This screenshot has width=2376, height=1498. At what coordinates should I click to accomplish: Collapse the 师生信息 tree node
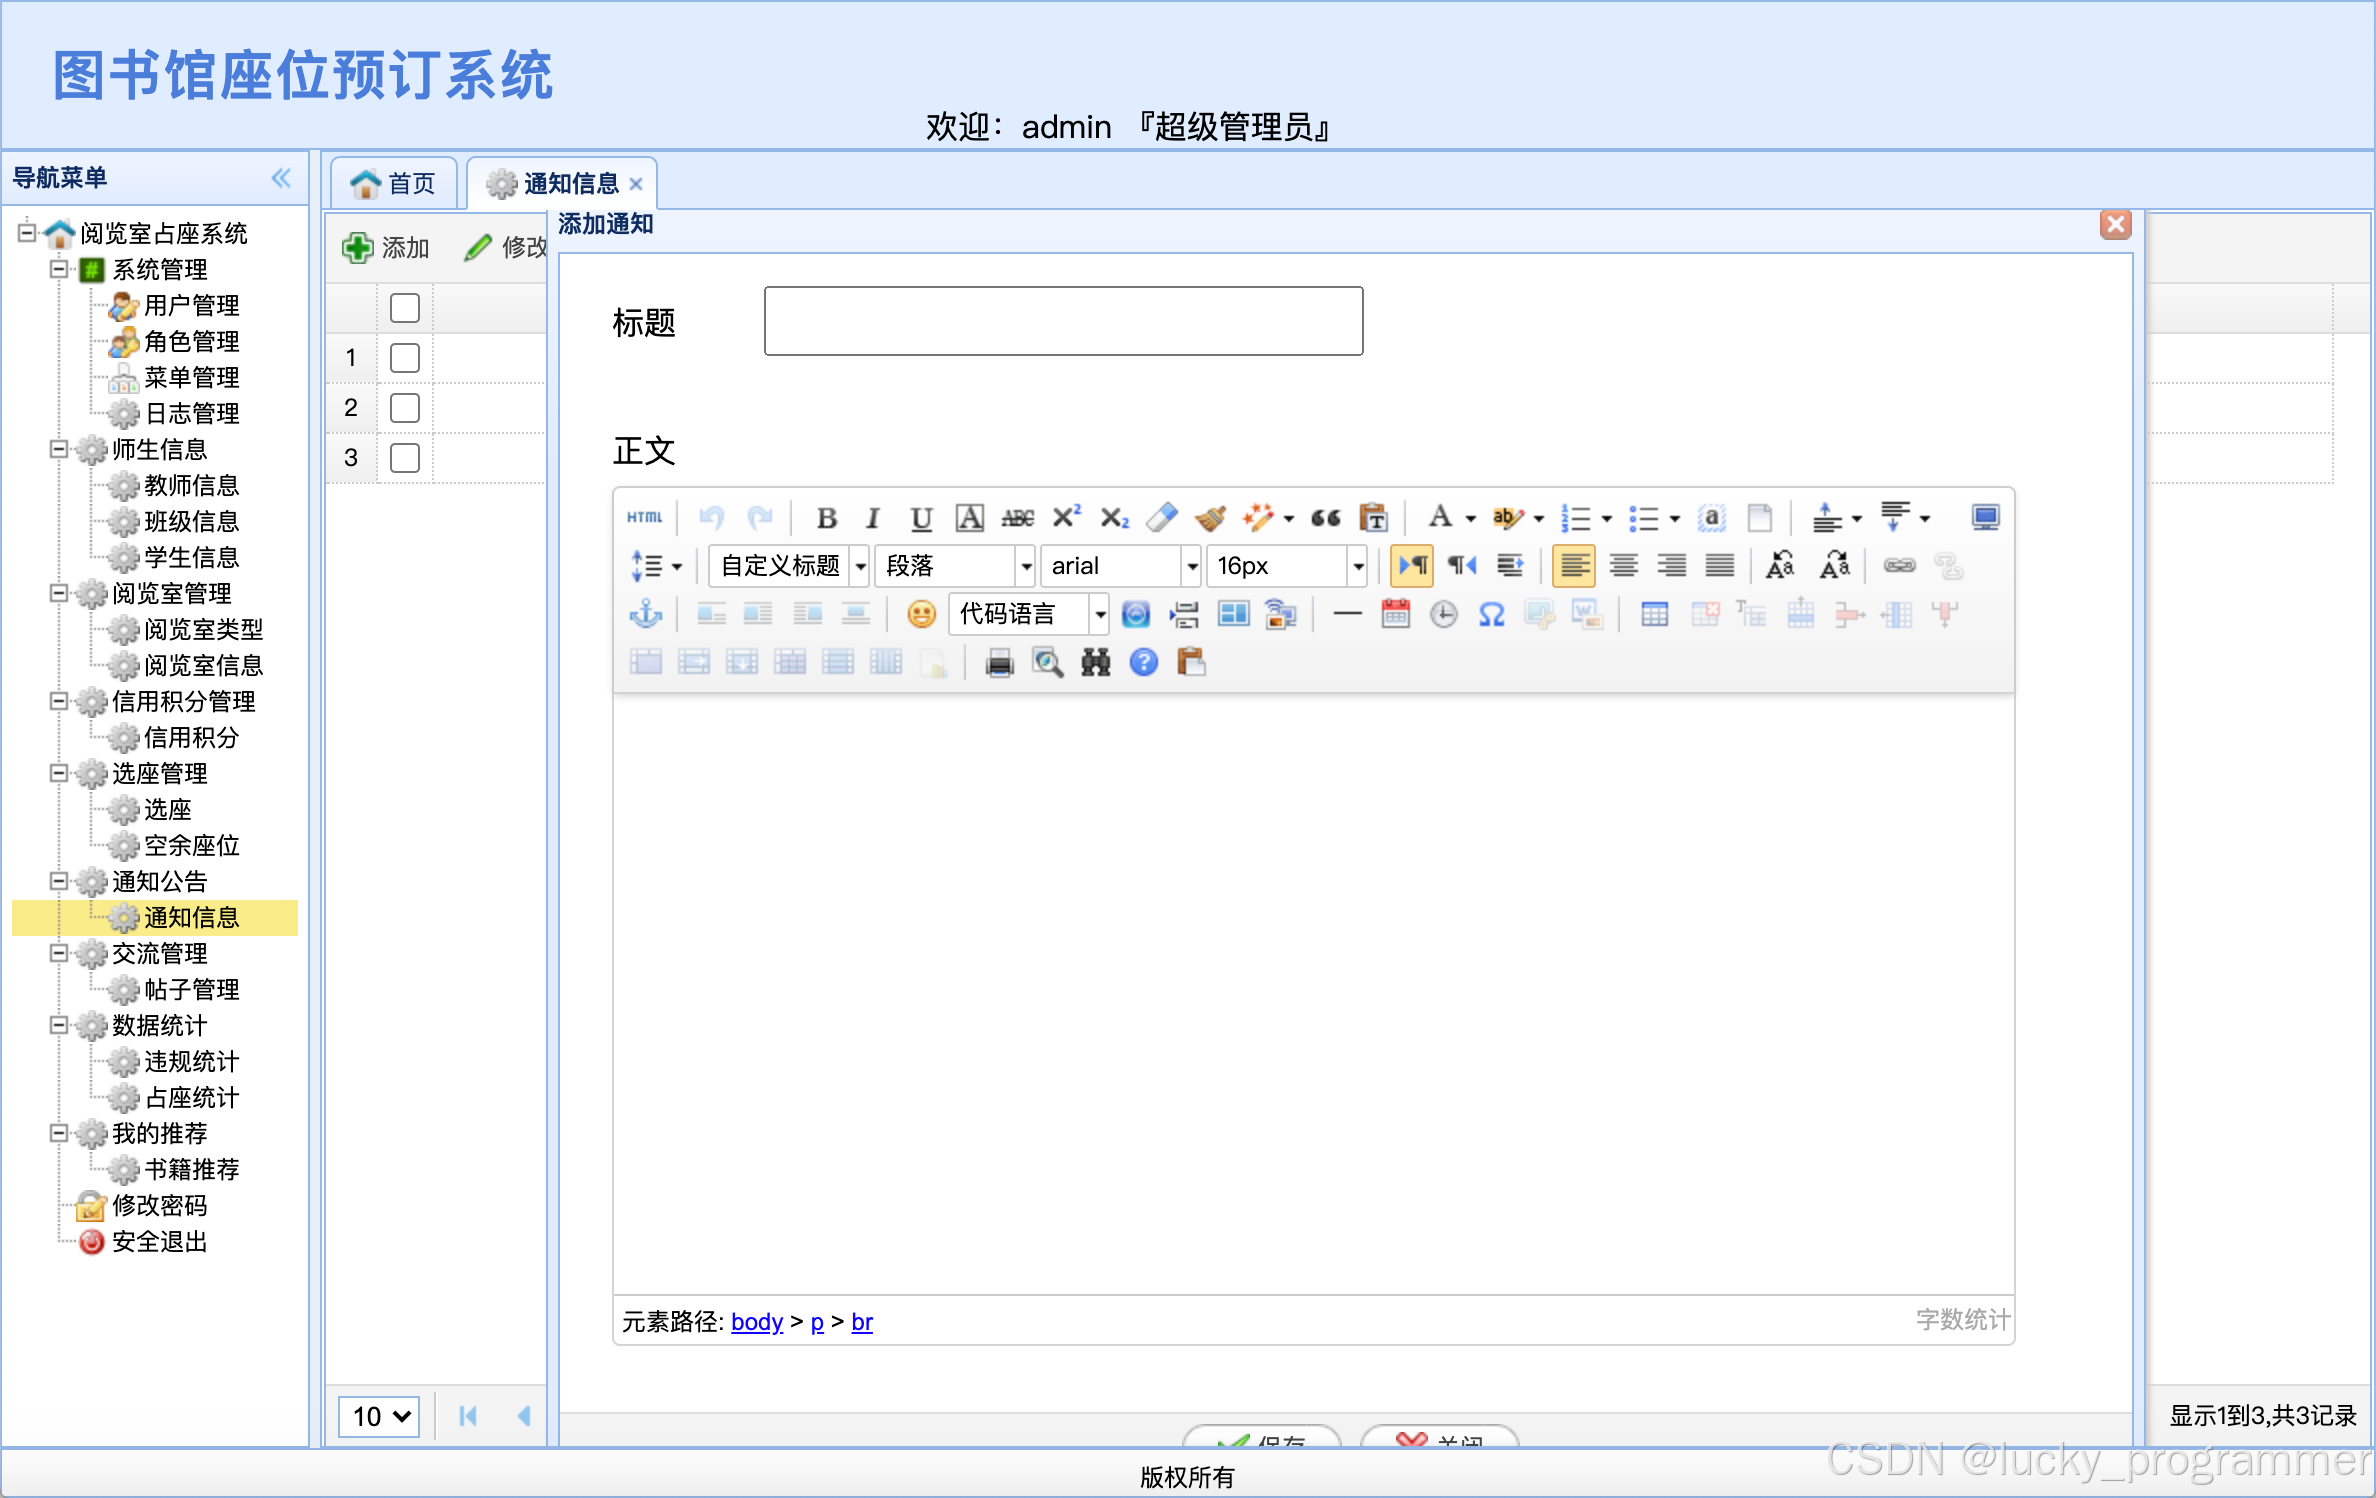coord(59,450)
